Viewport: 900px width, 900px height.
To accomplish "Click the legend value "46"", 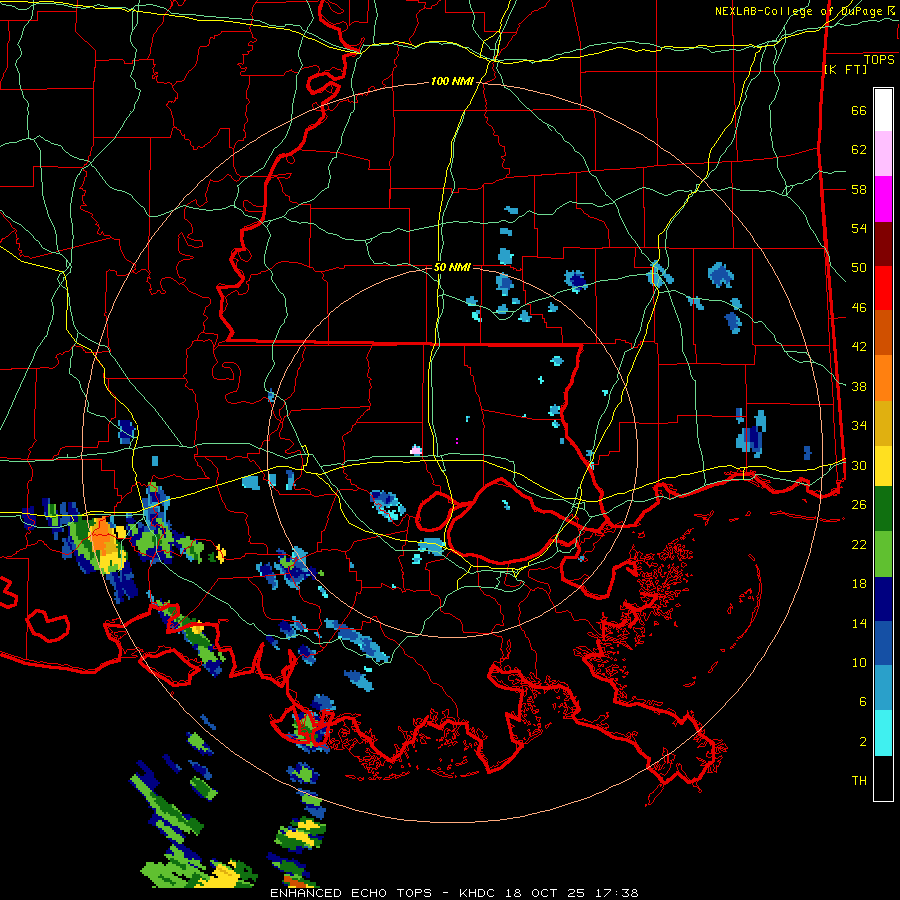I will pos(859,308).
